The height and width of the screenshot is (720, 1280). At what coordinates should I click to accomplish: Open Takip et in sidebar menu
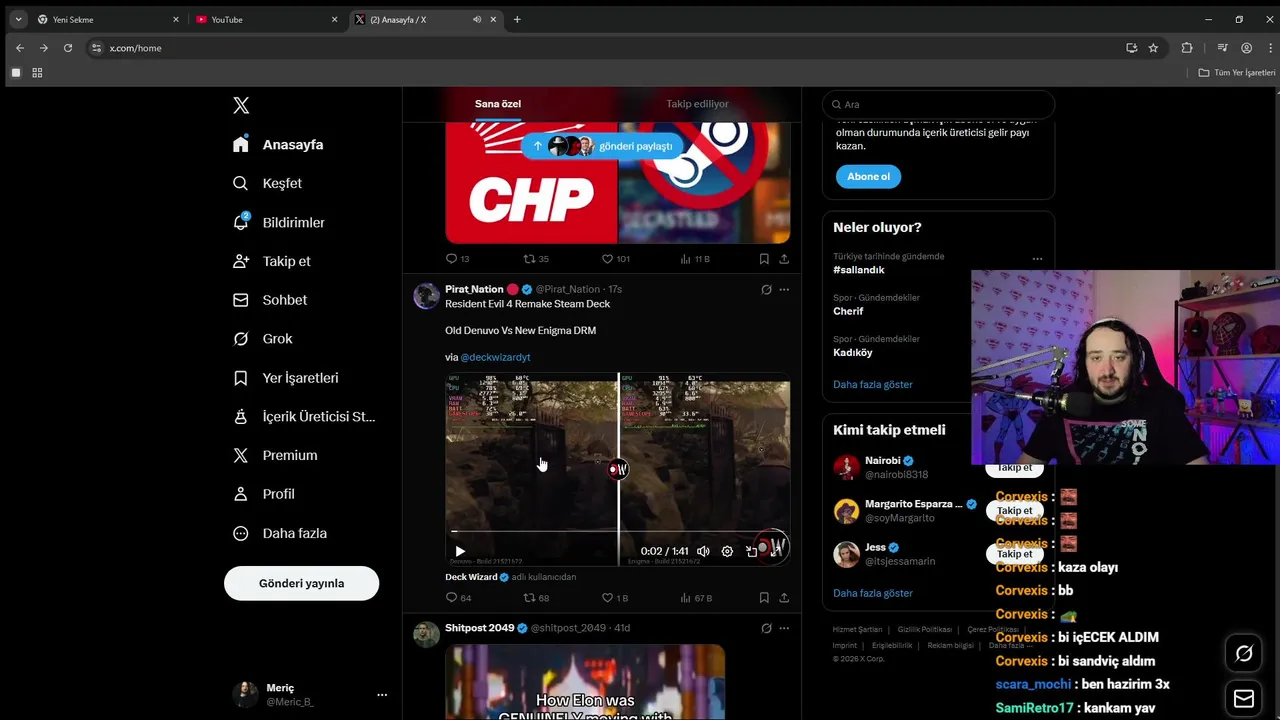tap(272, 261)
